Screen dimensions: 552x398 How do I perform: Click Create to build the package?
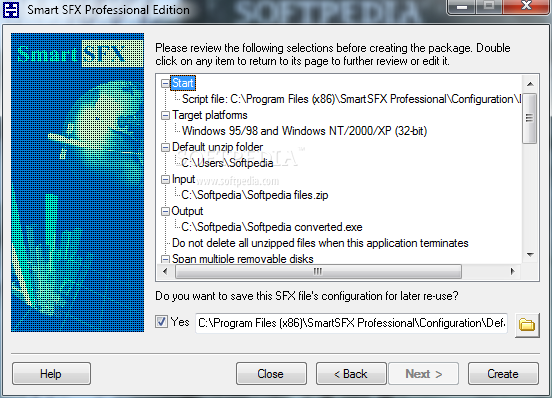pos(503,374)
